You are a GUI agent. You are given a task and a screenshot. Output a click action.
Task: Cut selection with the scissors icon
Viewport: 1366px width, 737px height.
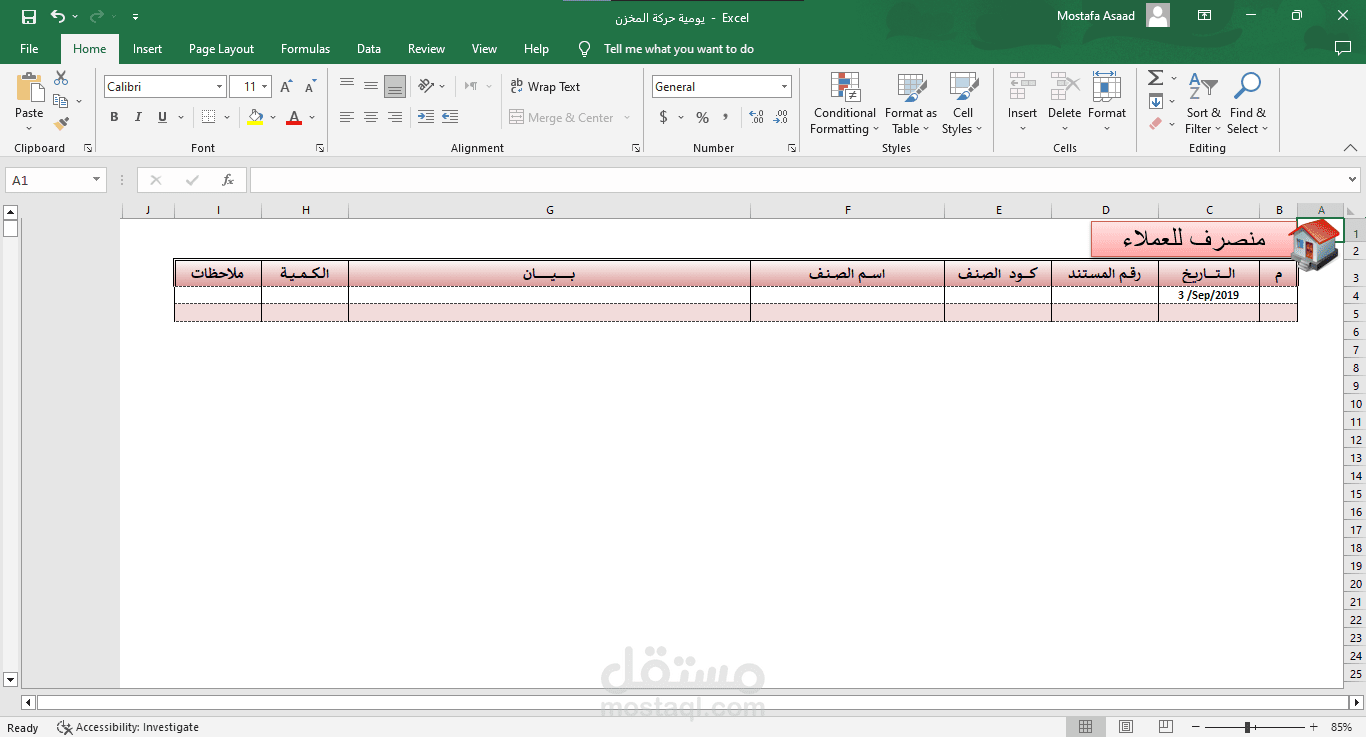point(61,78)
